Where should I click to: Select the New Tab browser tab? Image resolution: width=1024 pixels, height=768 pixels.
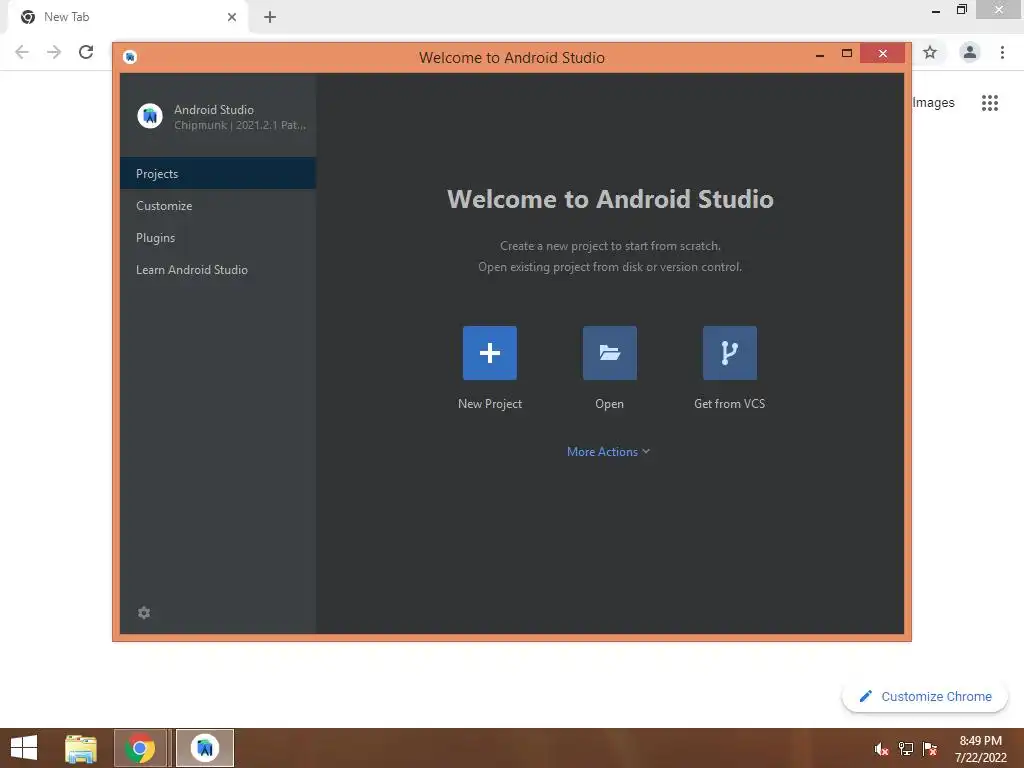(x=128, y=17)
